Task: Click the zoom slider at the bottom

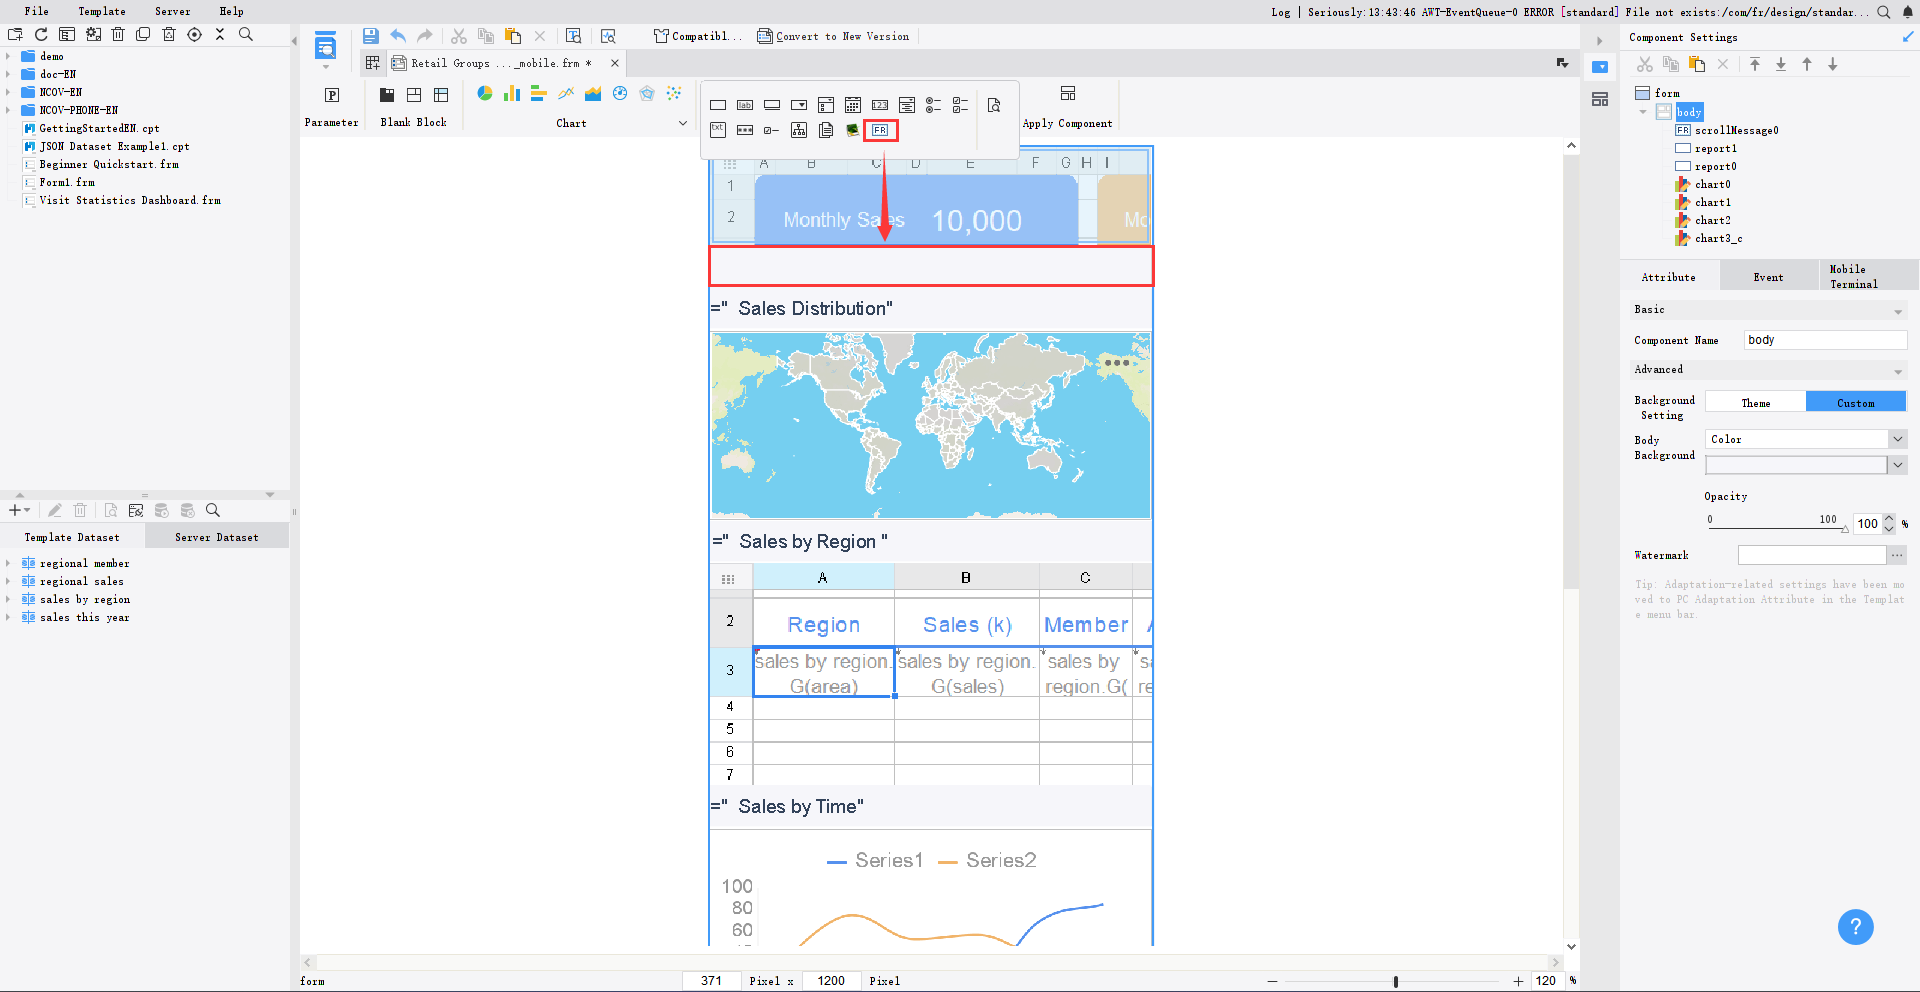Action: pyautogui.click(x=1396, y=981)
